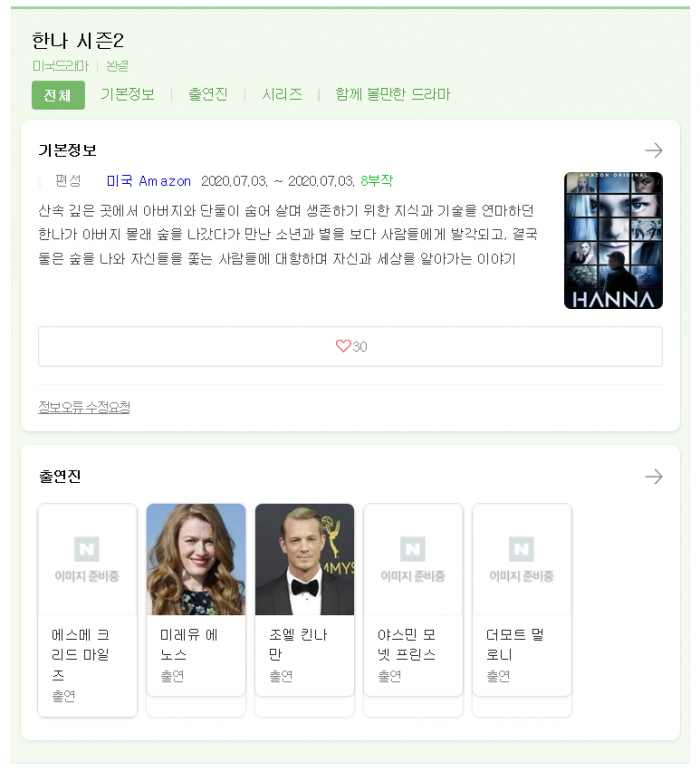Click the 8부작 episode link
Viewport: 700px width, 772px height.
(377, 181)
